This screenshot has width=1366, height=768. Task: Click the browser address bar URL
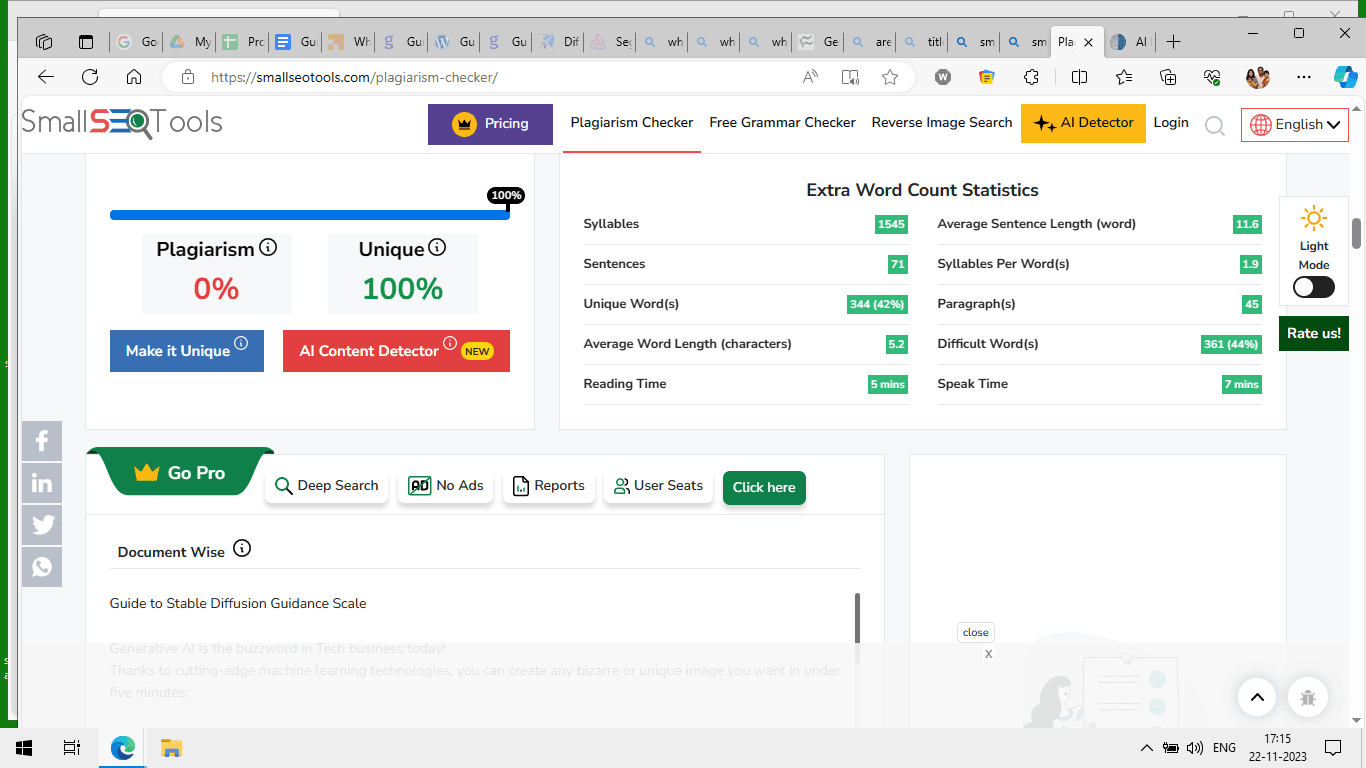coord(354,77)
